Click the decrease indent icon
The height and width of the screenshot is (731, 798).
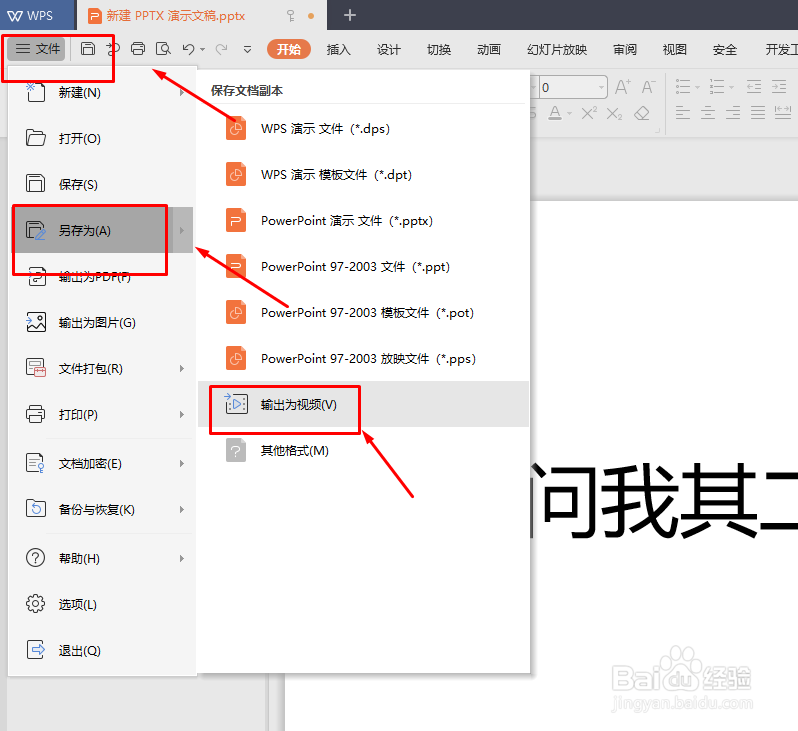(754, 87)
